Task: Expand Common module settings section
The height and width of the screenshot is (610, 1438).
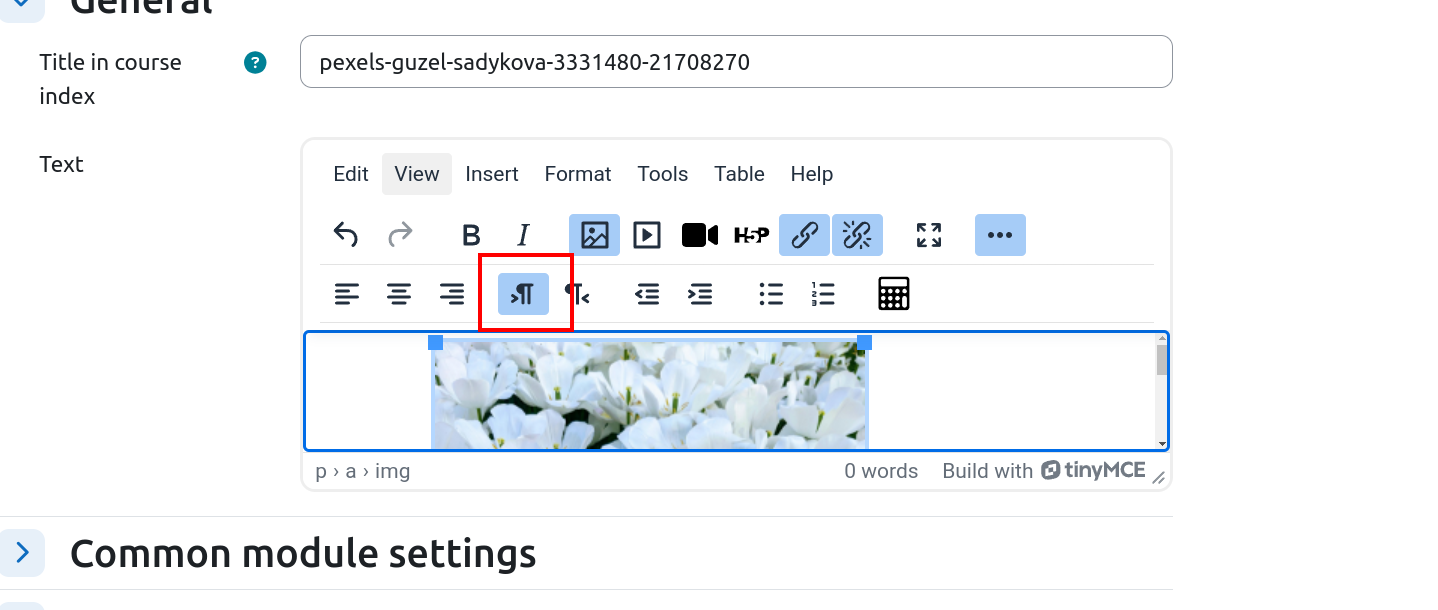Action: (x=22, y=552)
